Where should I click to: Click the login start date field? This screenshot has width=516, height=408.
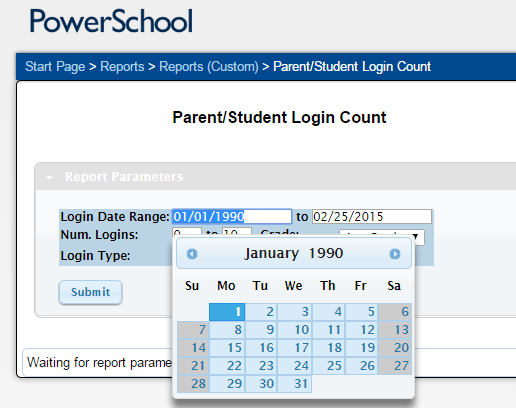click(232, 217)
